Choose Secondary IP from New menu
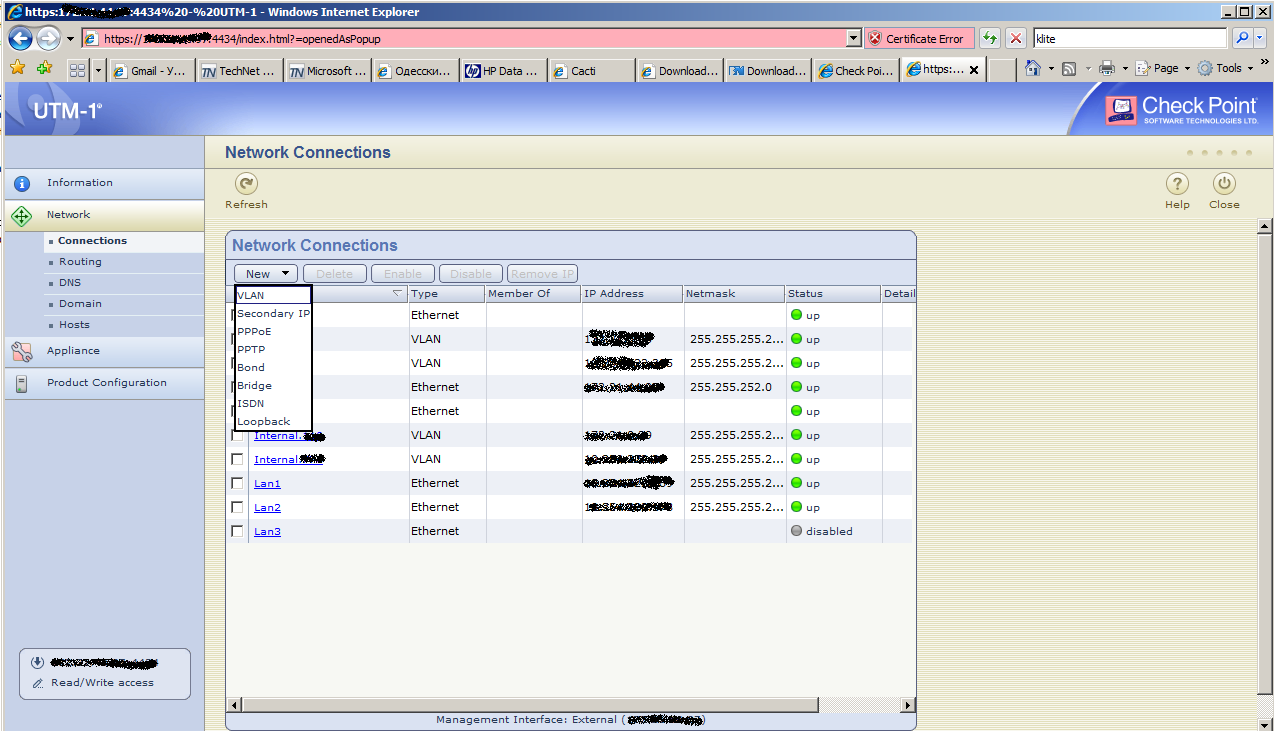Viewport: 1274px width, 731px height. (x=273, y=313)
